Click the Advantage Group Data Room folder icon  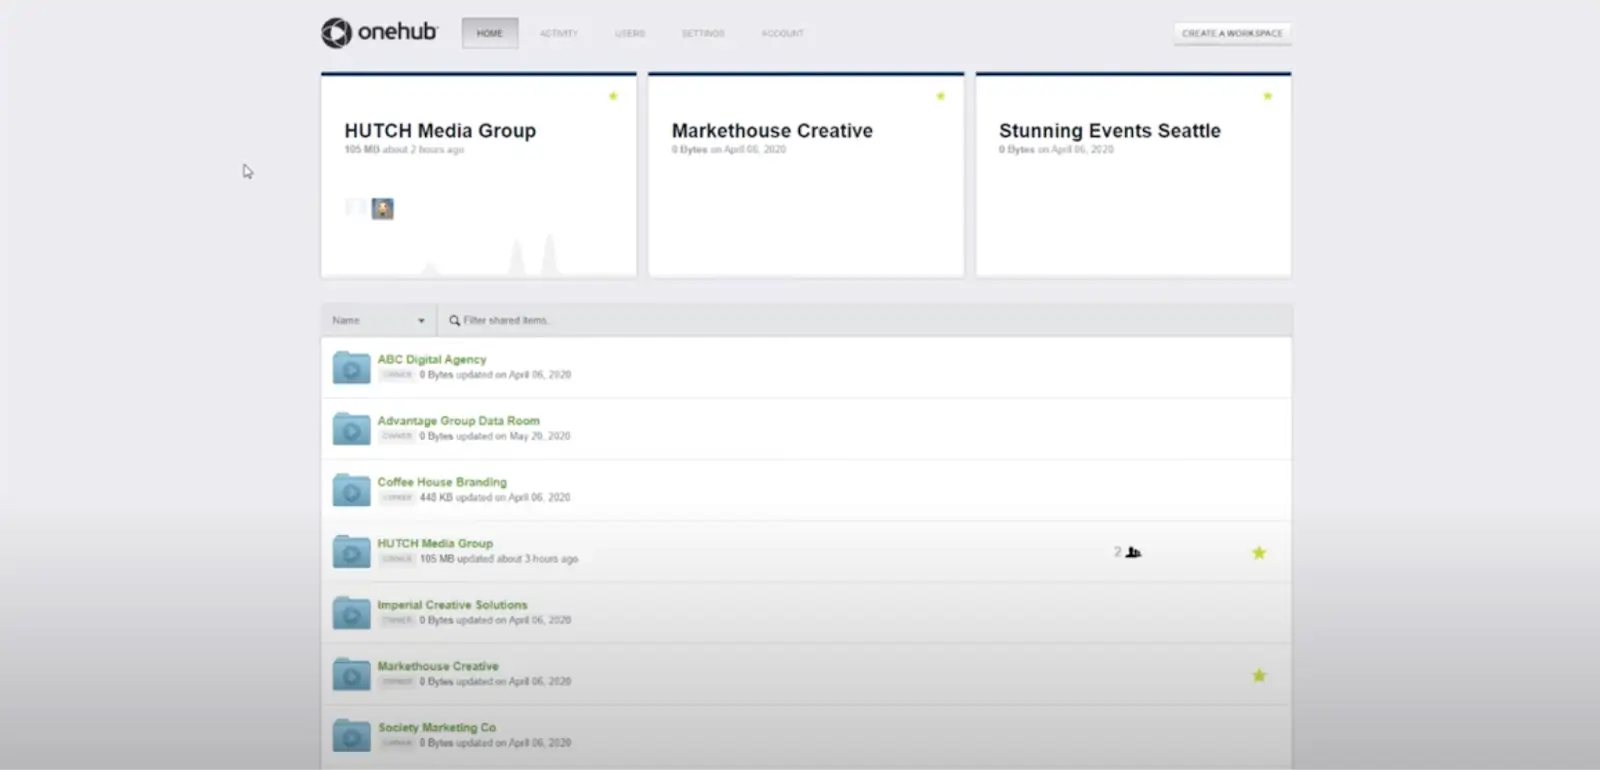tap(351, 429)
